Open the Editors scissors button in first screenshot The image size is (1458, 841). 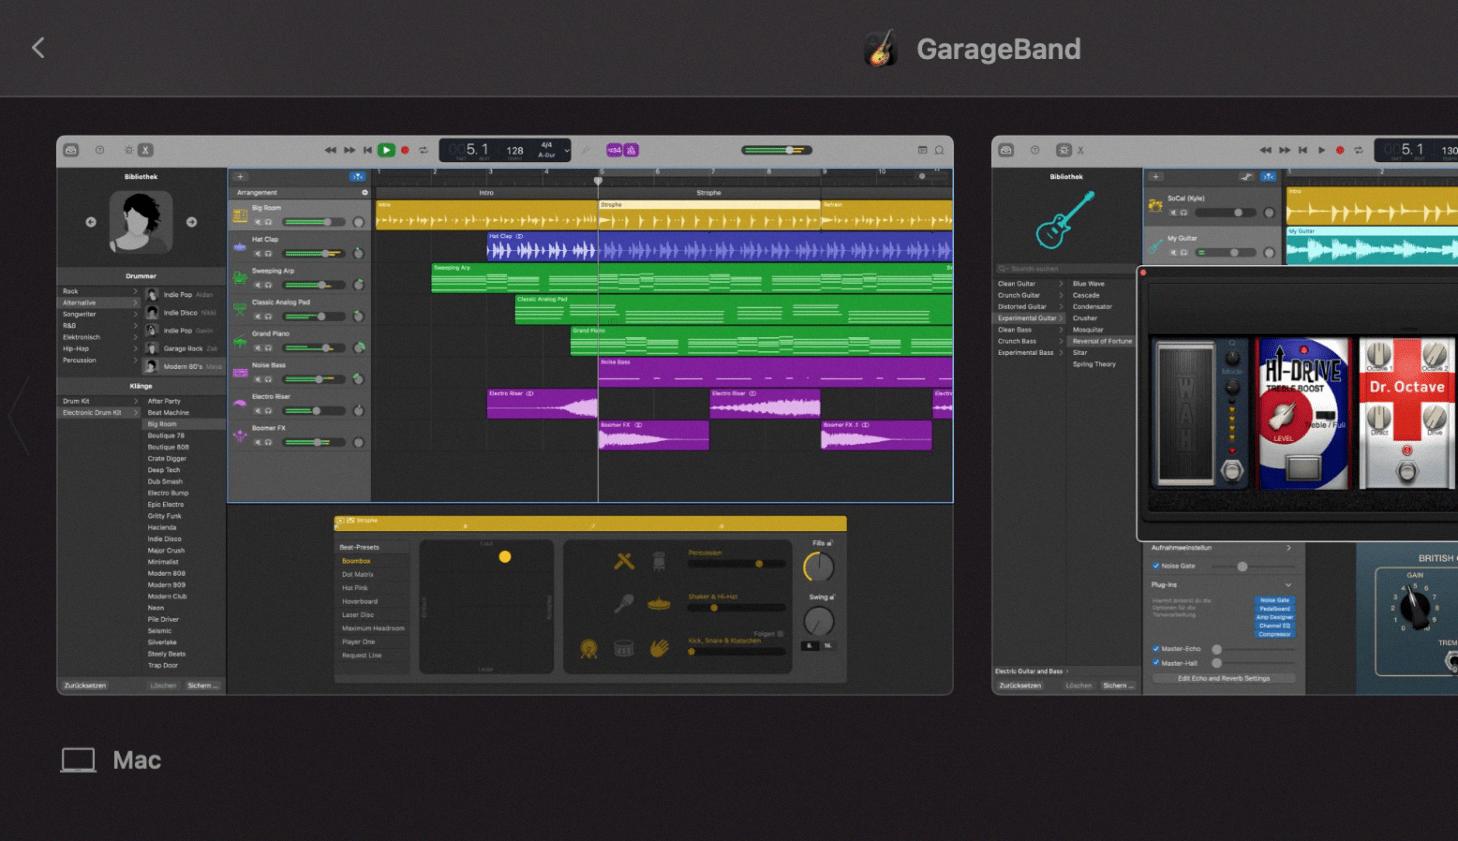click(145, 150)
